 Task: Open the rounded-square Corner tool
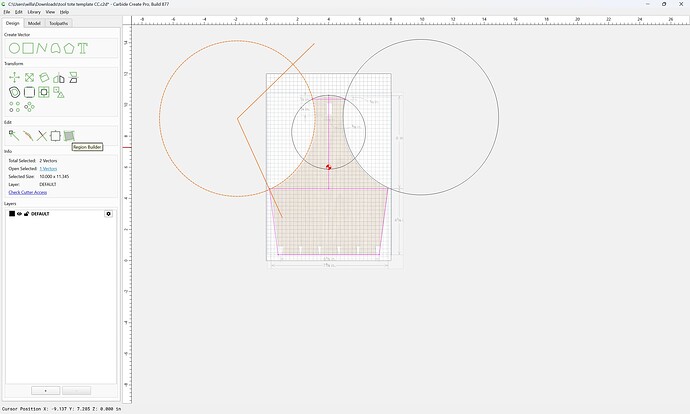29,92
